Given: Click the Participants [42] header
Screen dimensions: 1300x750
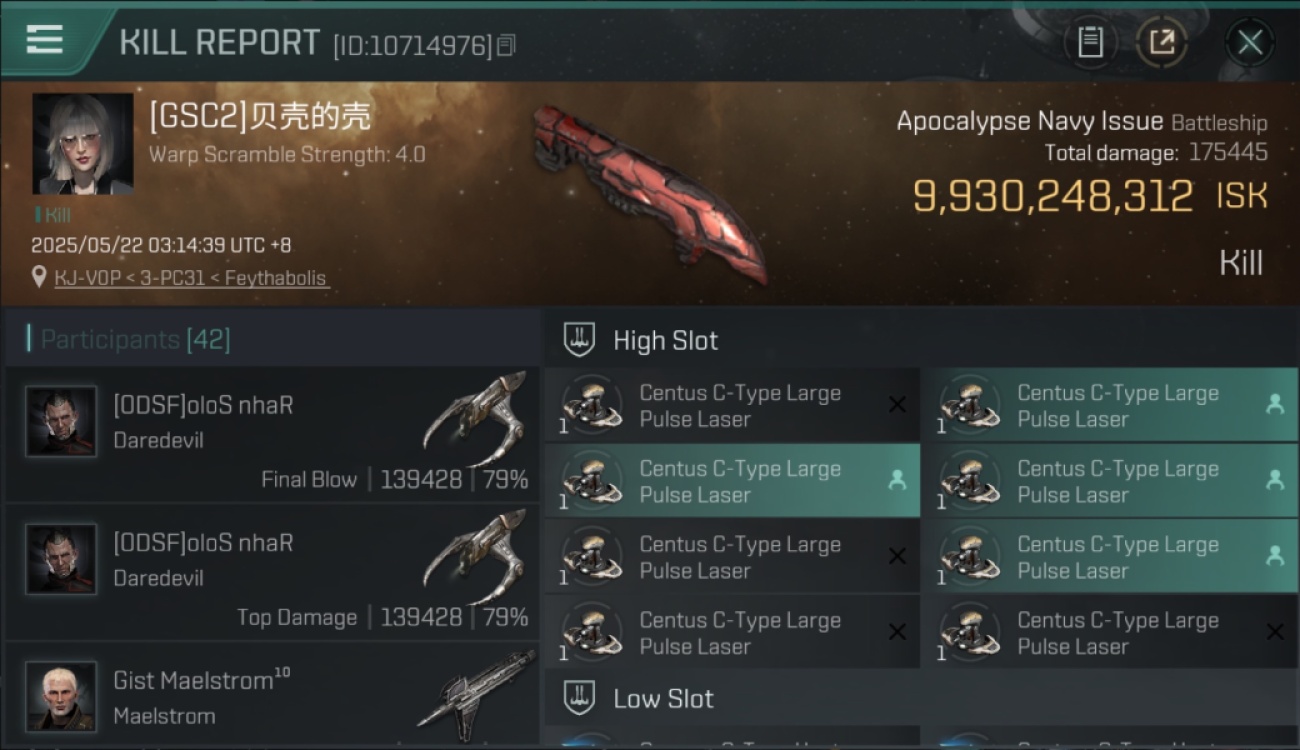Looking at the screenshot, I should [135, 340].
